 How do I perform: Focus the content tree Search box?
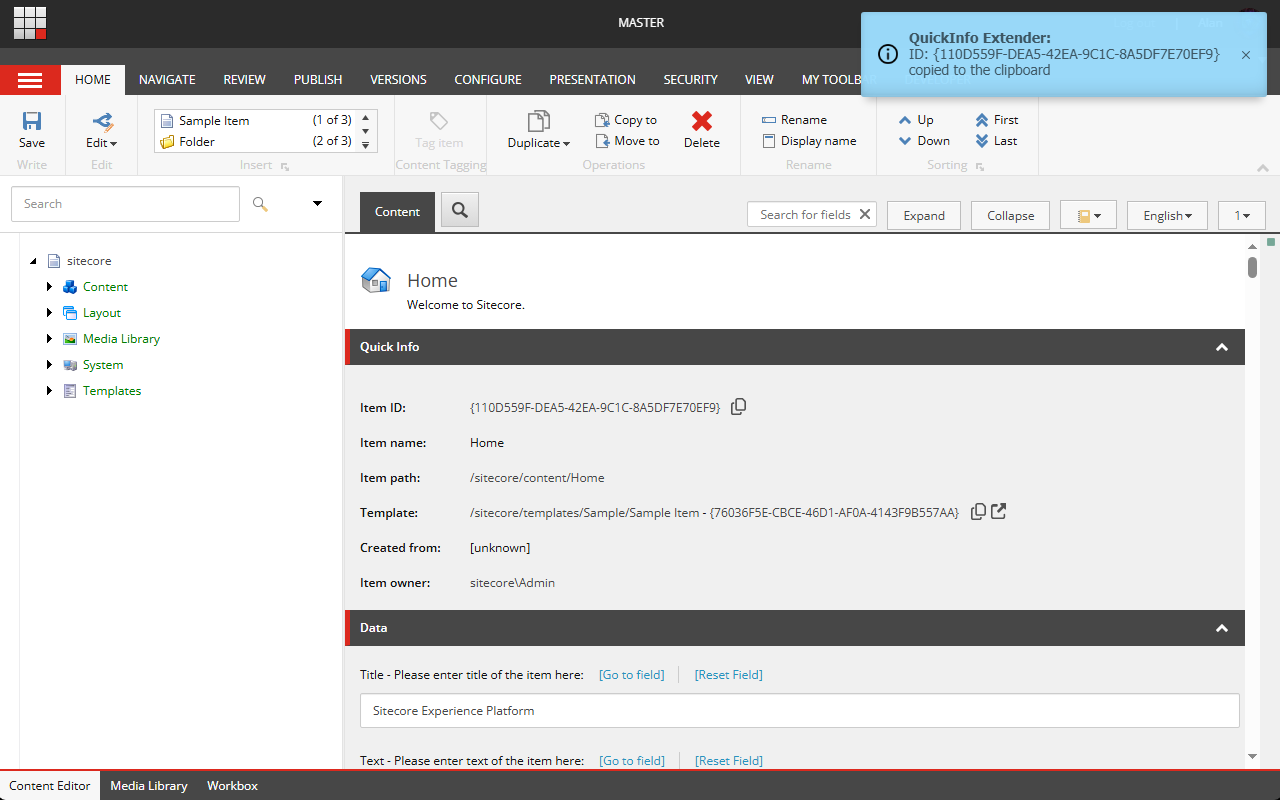(x=125, y=204)
